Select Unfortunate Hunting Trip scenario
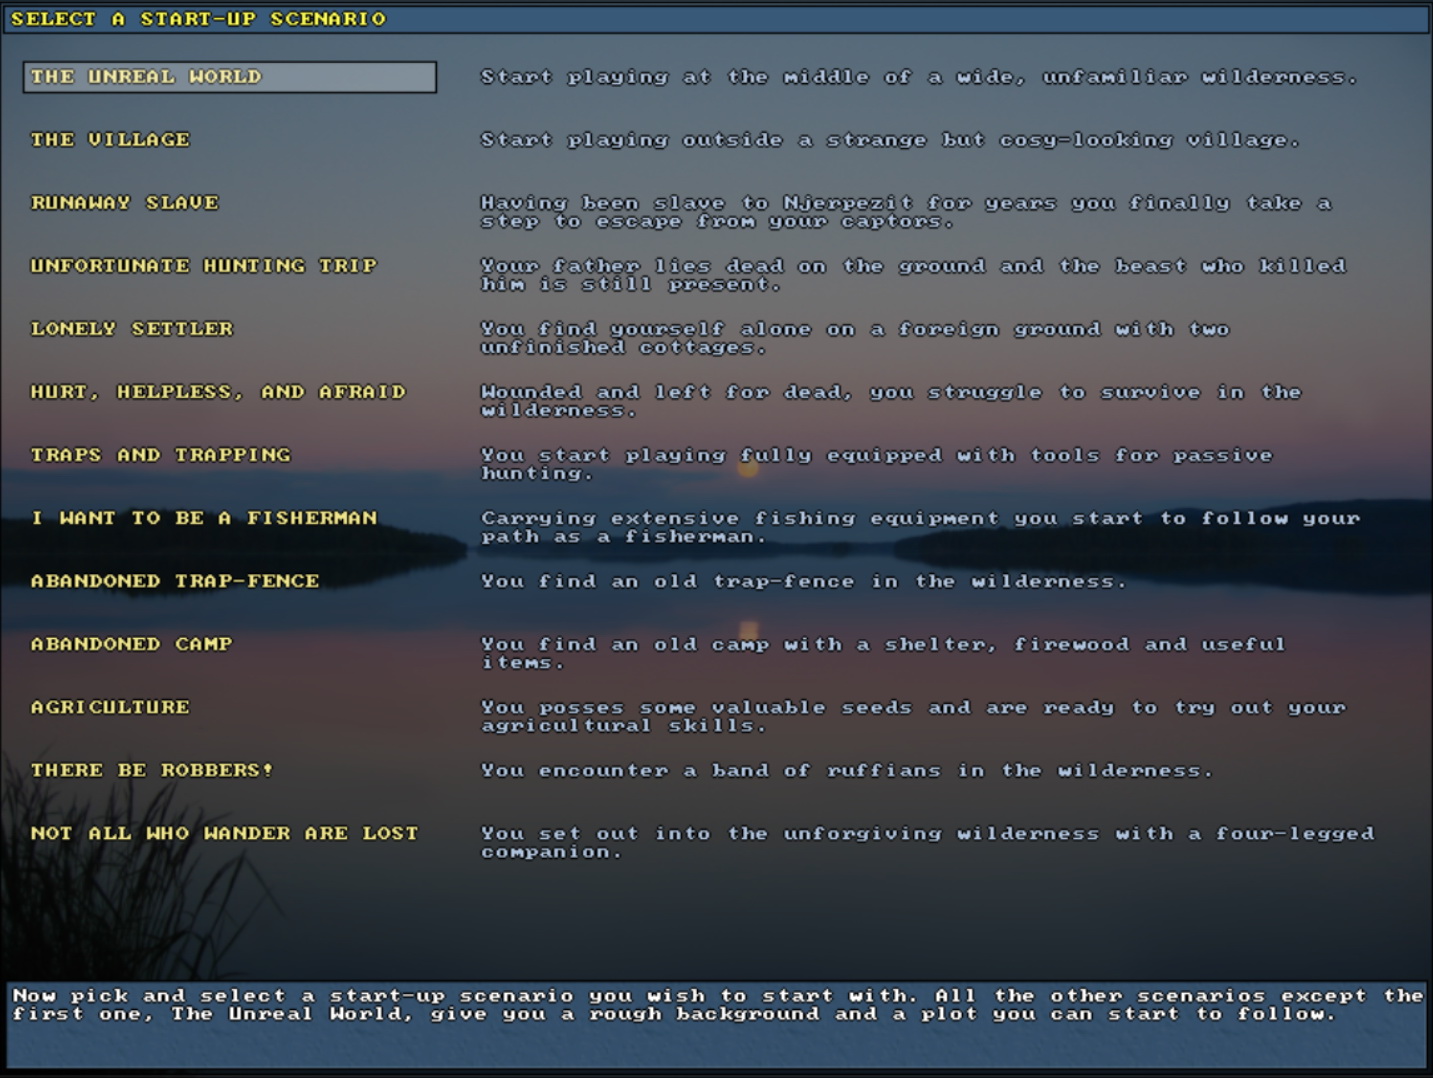1433x1078 pixels. coord(204,266)
